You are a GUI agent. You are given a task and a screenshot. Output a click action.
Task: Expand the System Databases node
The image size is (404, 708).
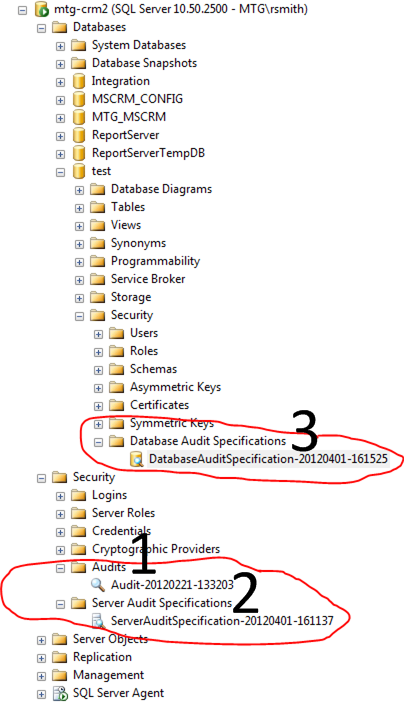tap(60, 46)
